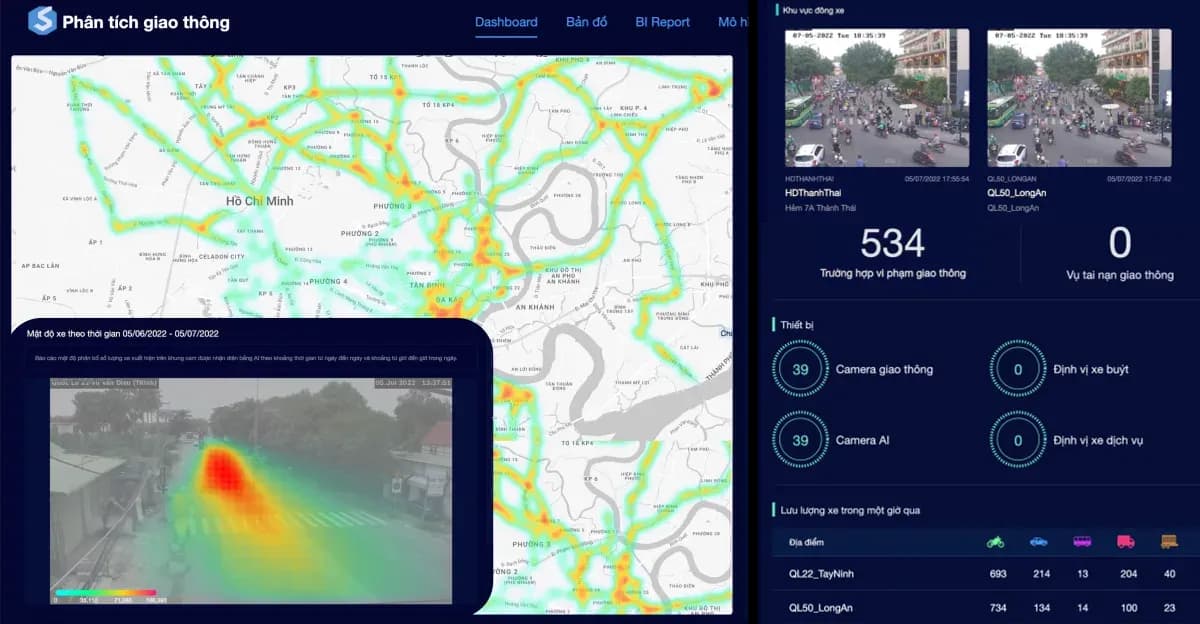1200x624 pixels.
Task: Click the Thiết bị section heading
Action: coord(797,325)
